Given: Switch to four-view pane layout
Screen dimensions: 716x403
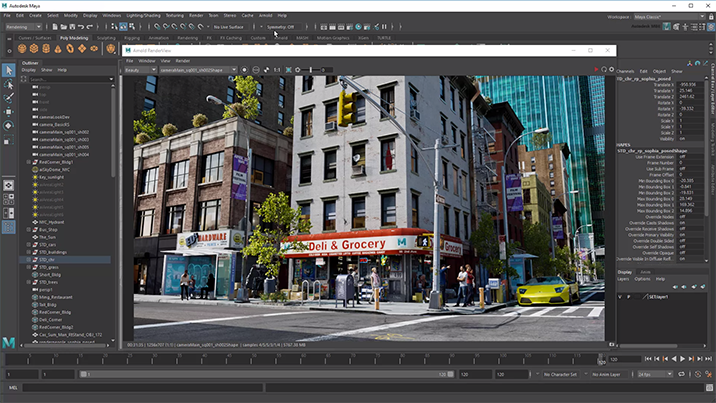Looking at the screenshot, I should pos(8,199).
